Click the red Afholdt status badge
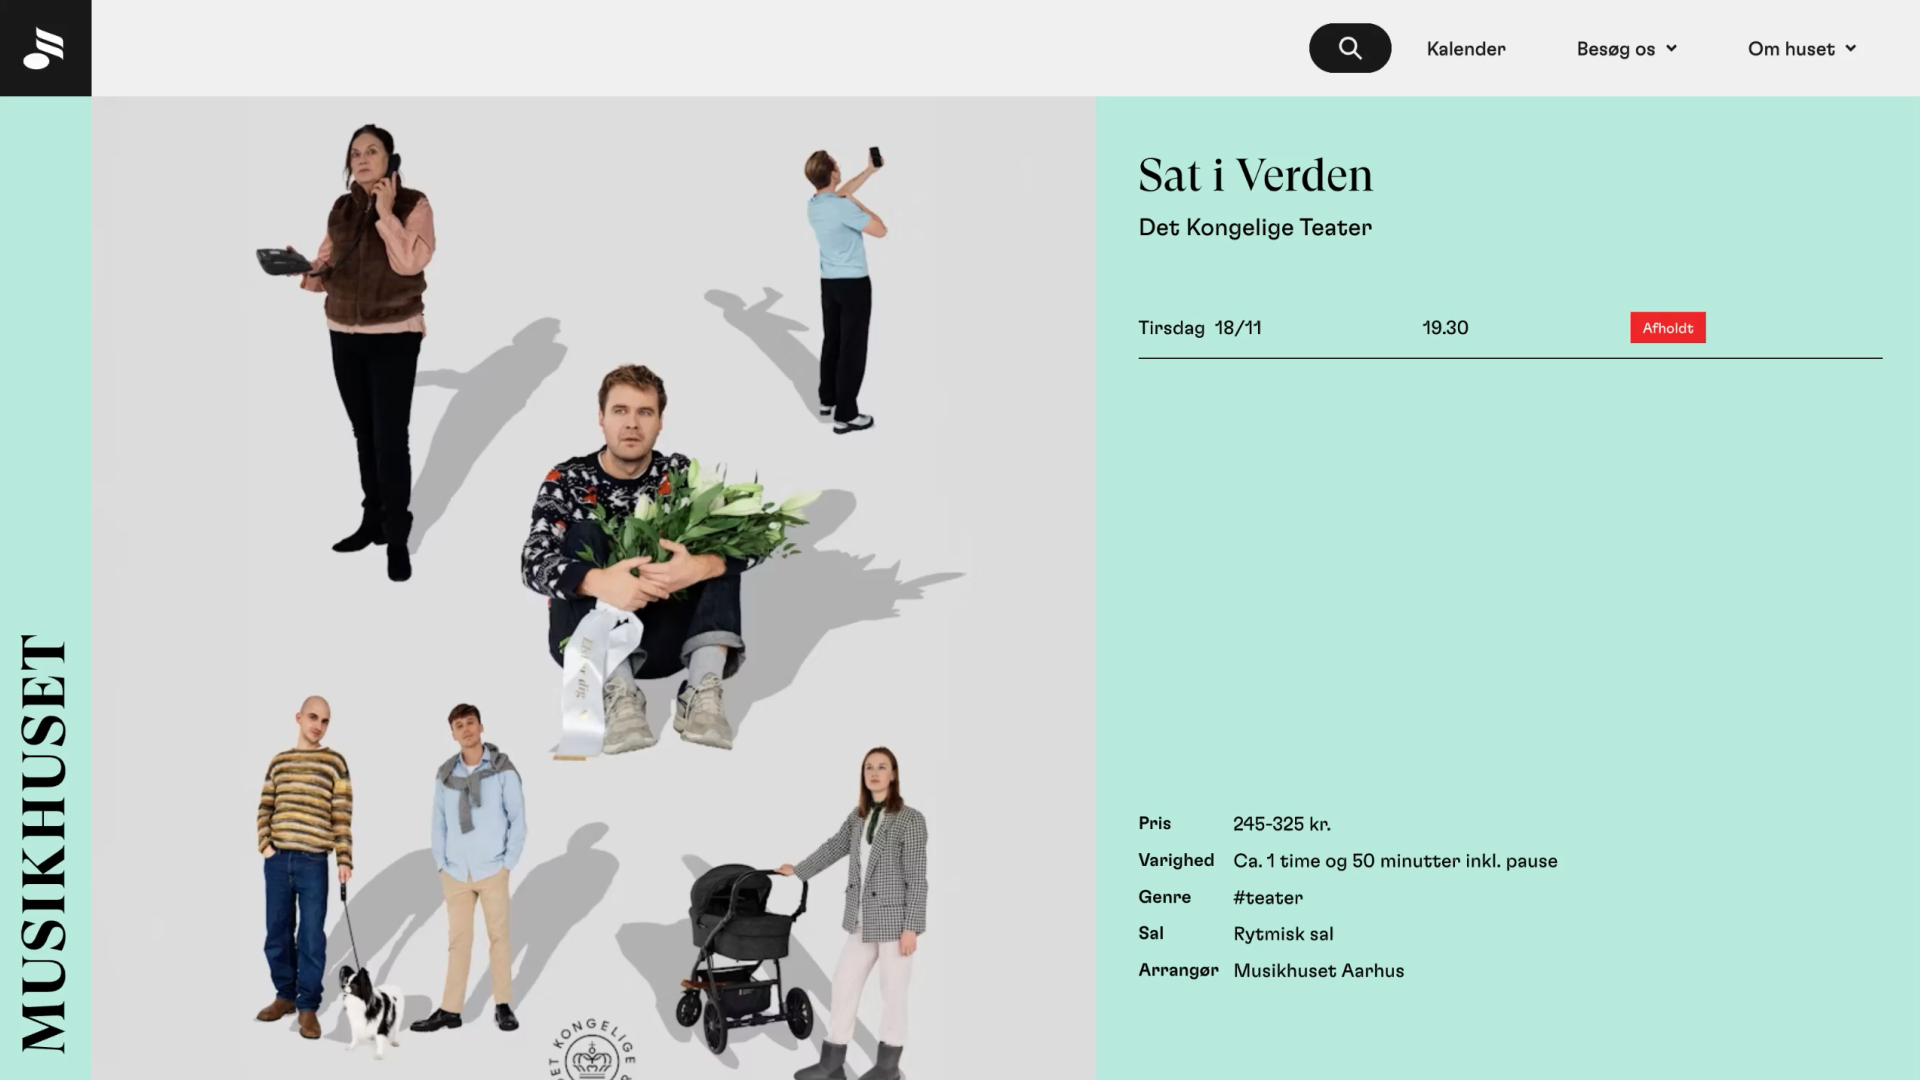The height and width of the screenshot is (1080, 1920). 1668,328
